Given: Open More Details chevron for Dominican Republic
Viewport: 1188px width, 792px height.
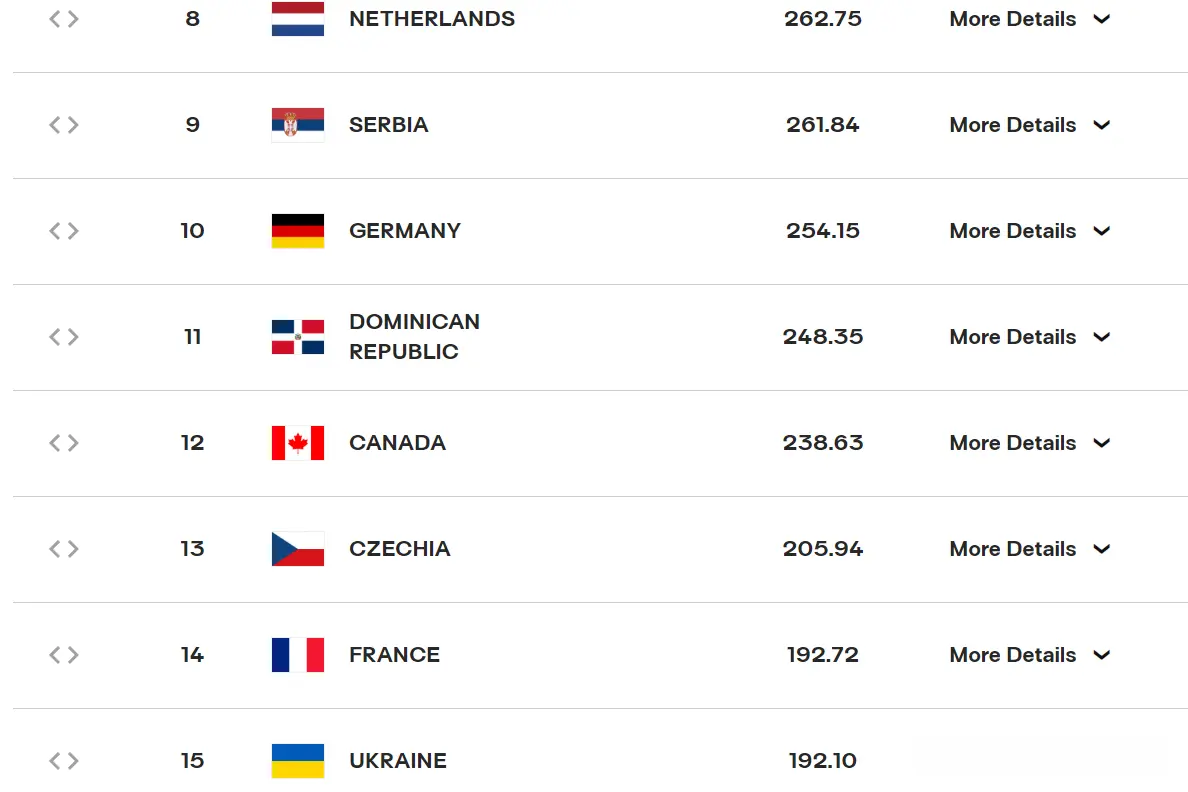Looking at the screenshot, I should tap(1102, 337).
